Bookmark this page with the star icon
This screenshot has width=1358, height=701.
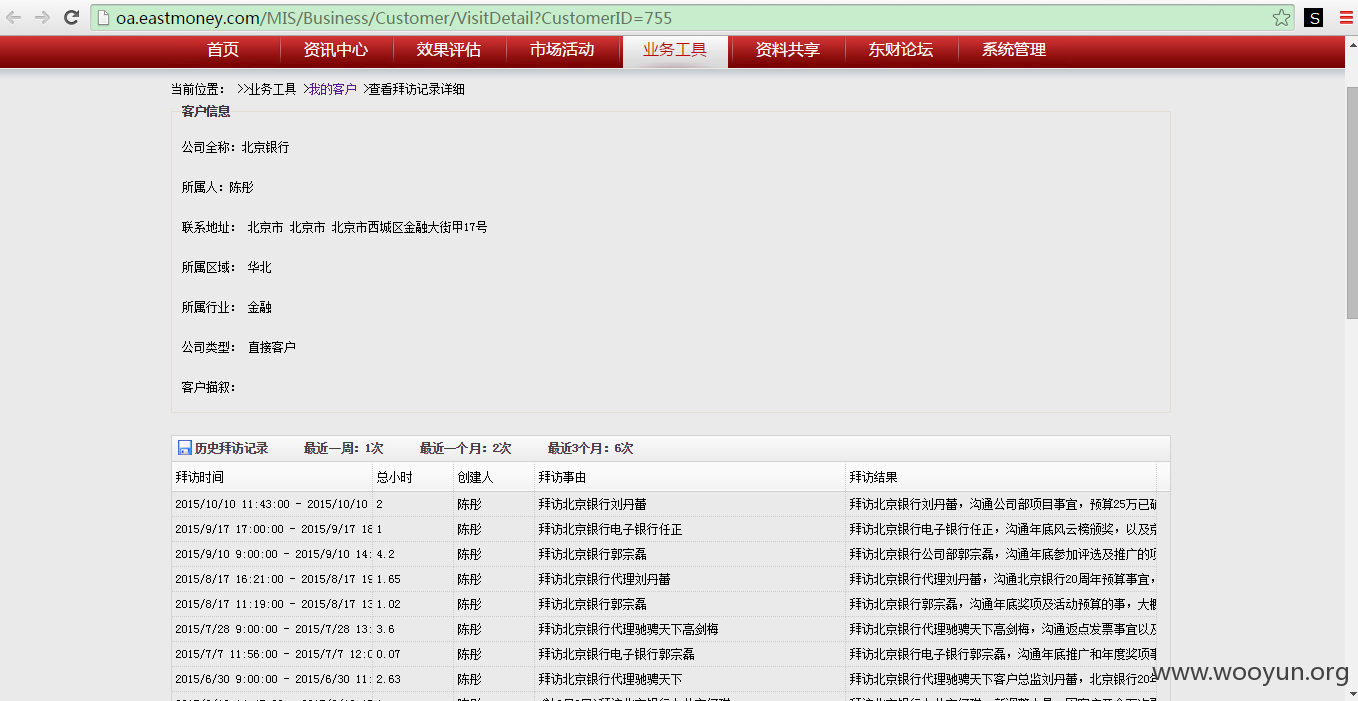(1281, 17)
